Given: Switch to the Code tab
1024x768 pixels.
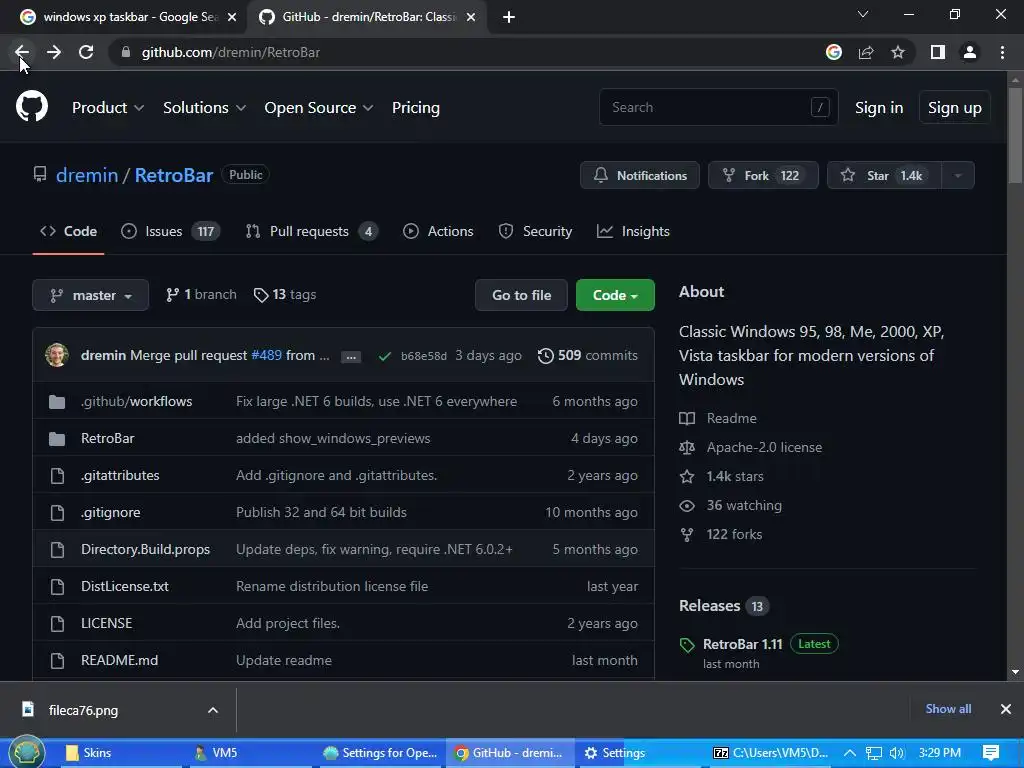Looking at the screenshot, I should pos(69,231).
